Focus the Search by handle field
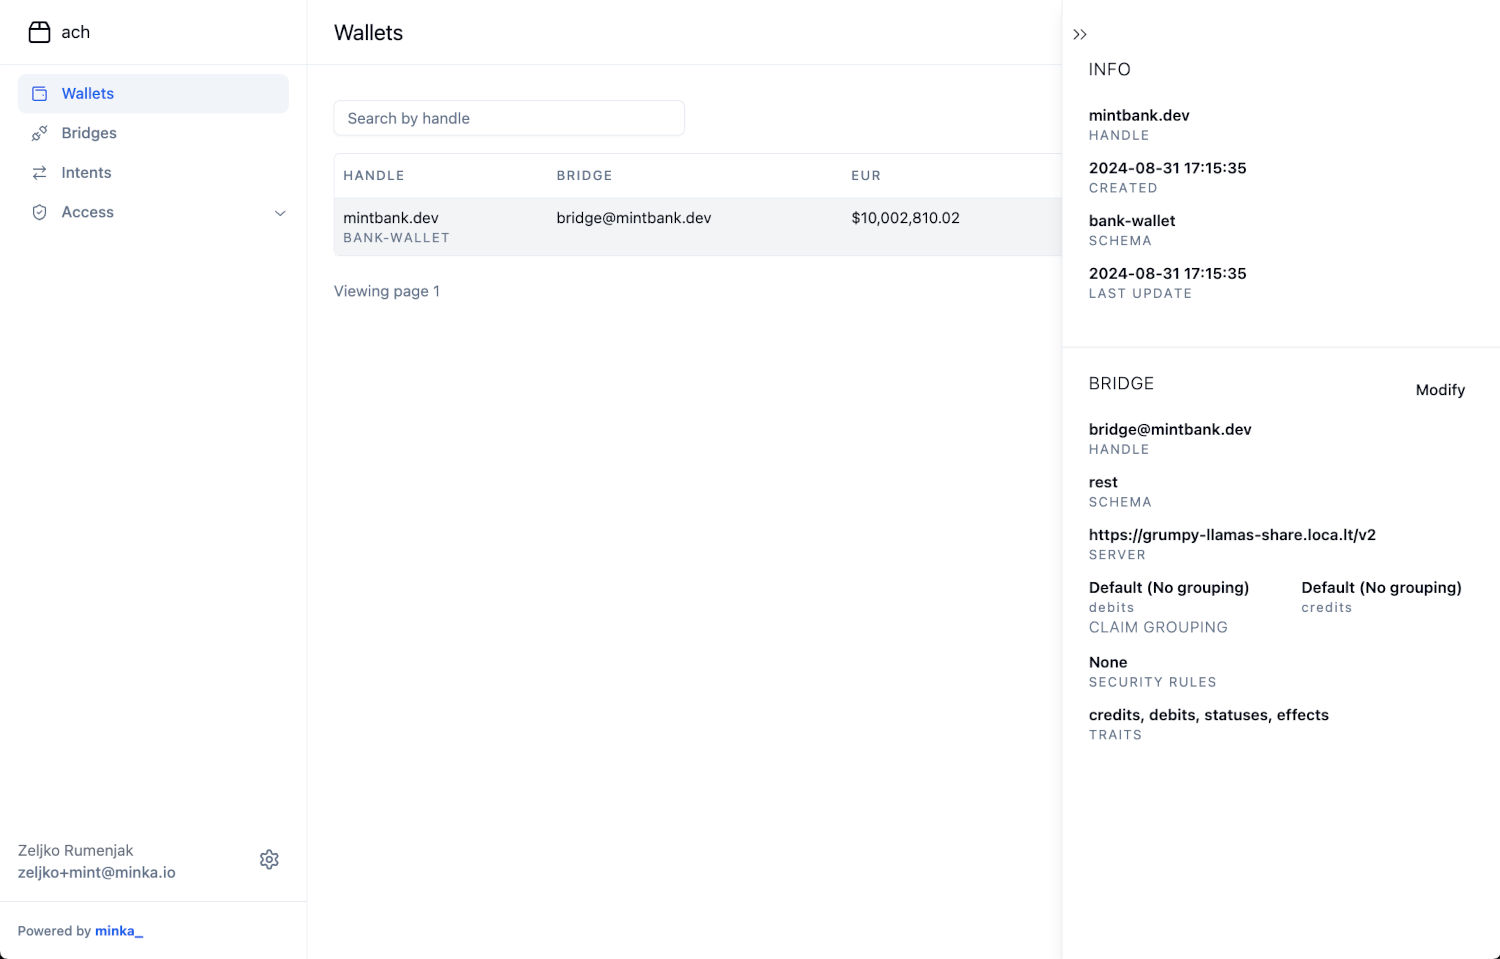 [x=509, y=118]
